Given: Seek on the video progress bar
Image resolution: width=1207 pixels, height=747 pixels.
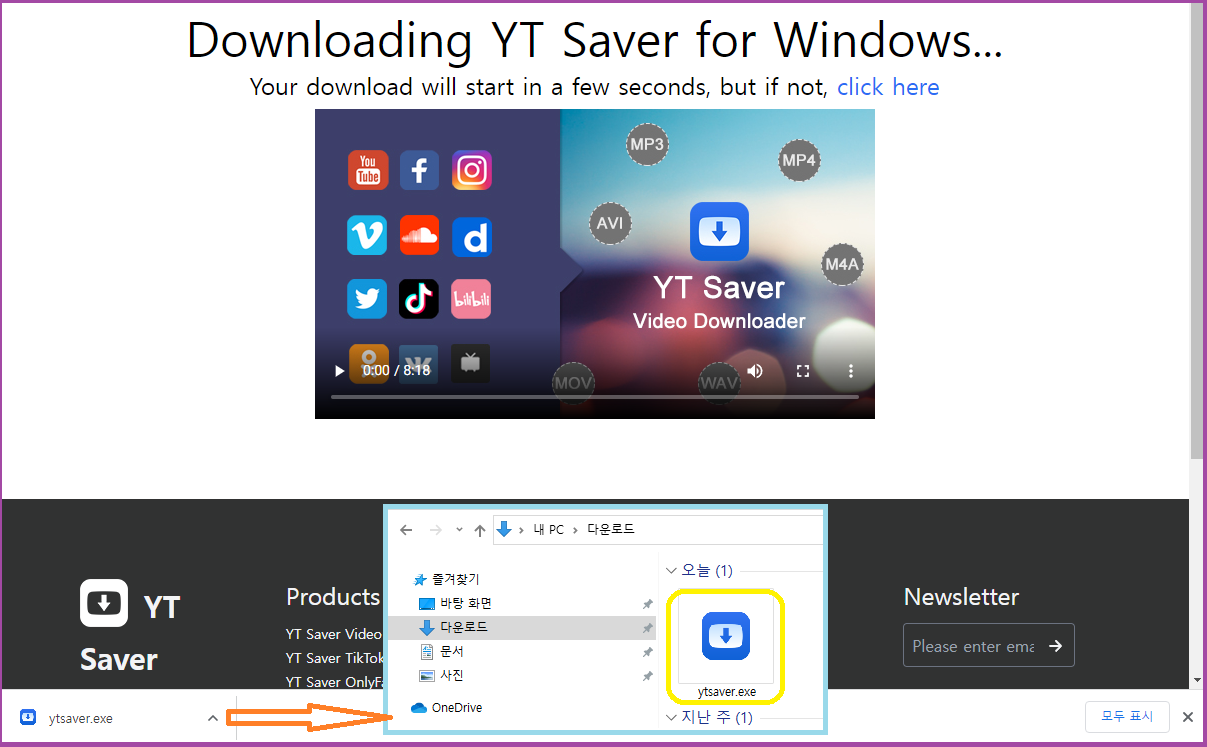Looking at the screenshot, I should pyautogui.click(x=595, y=397).
